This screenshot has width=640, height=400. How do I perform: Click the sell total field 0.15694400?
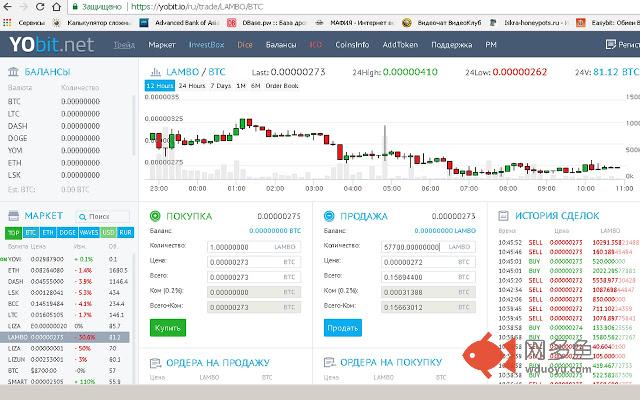tap(428, 277)
